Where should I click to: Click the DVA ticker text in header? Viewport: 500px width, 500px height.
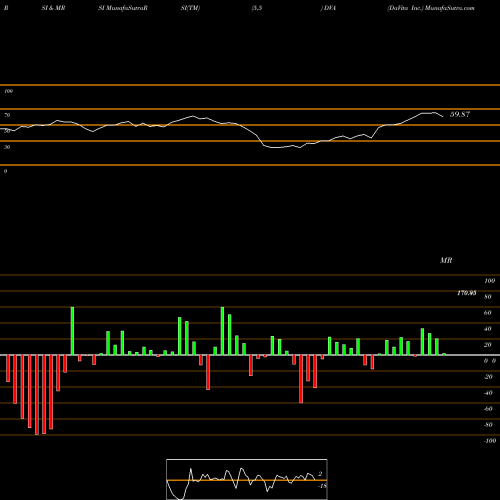pyautogui.click(x=329, y=8)
